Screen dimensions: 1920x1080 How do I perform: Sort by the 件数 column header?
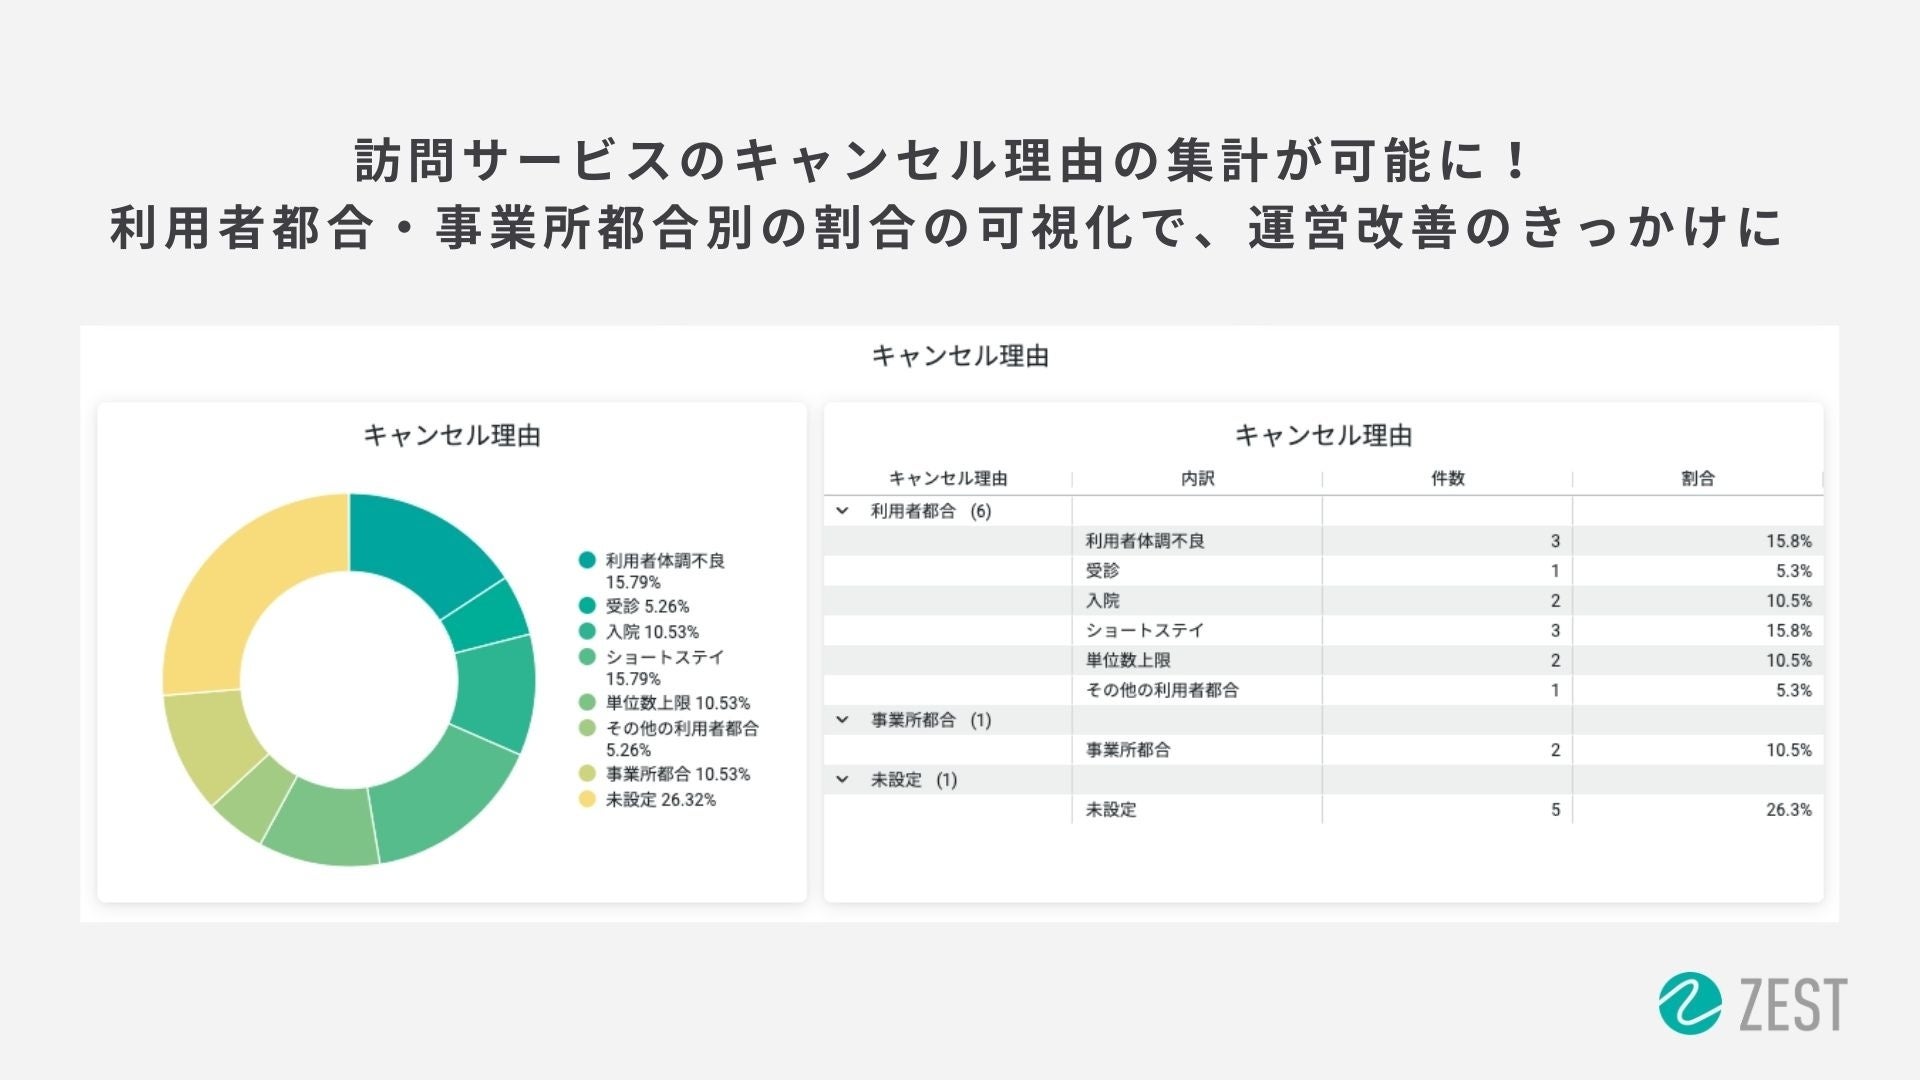point(1447,479)
